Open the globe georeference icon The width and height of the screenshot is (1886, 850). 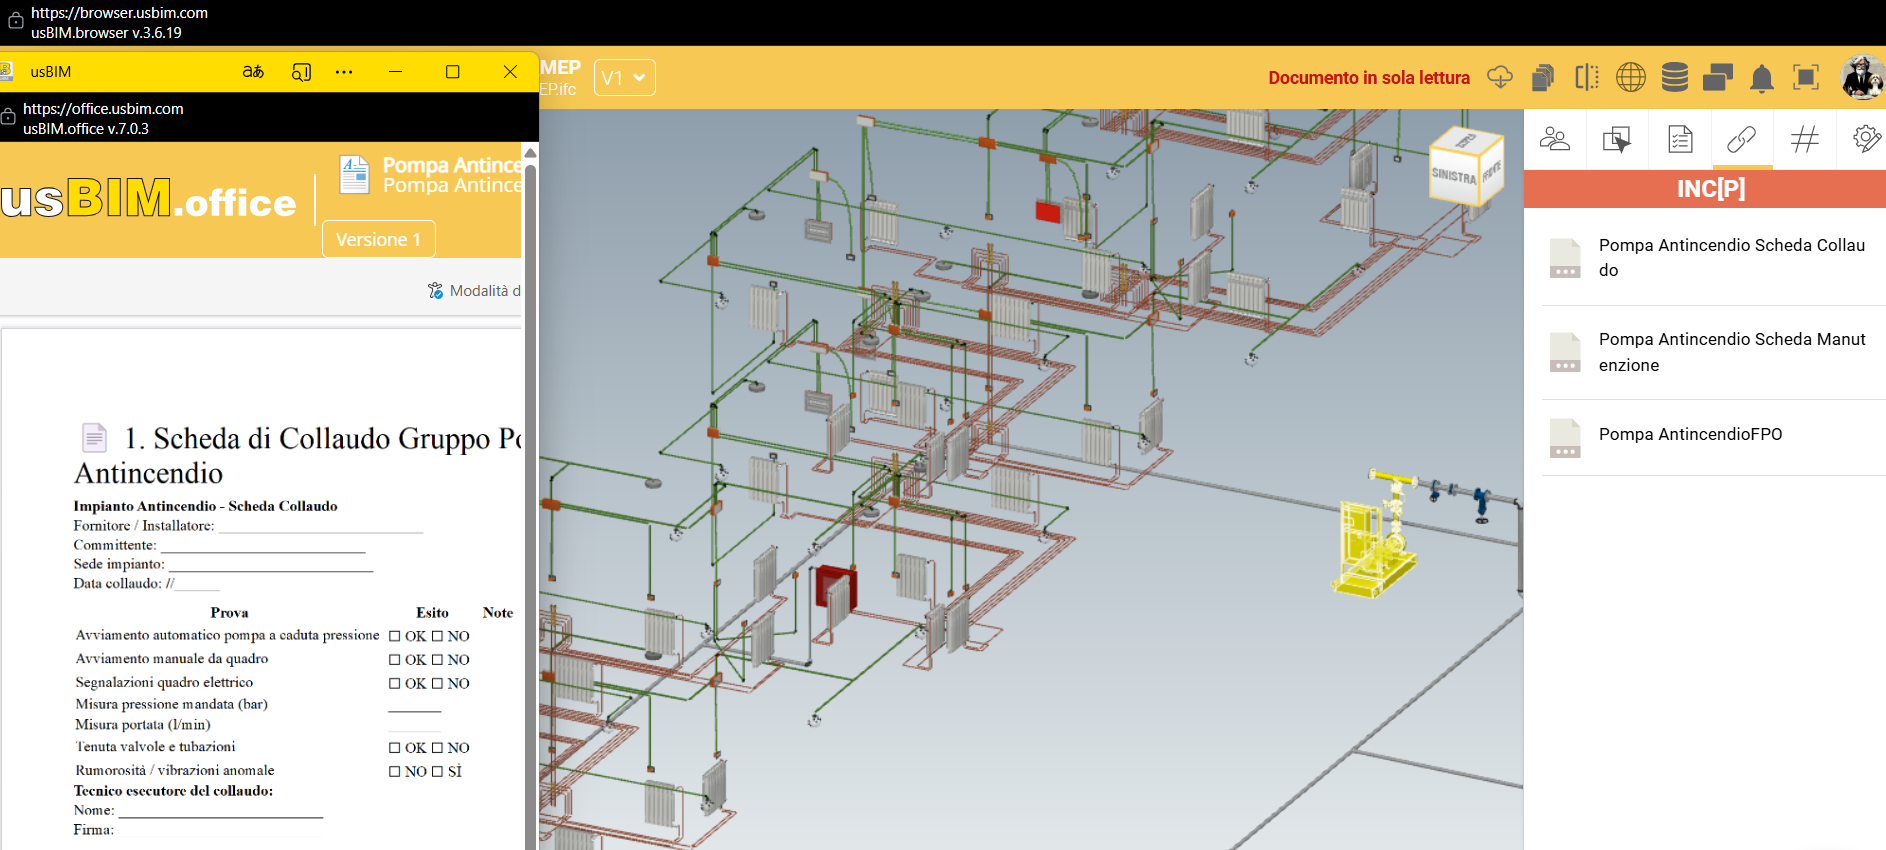point(1631,77)
